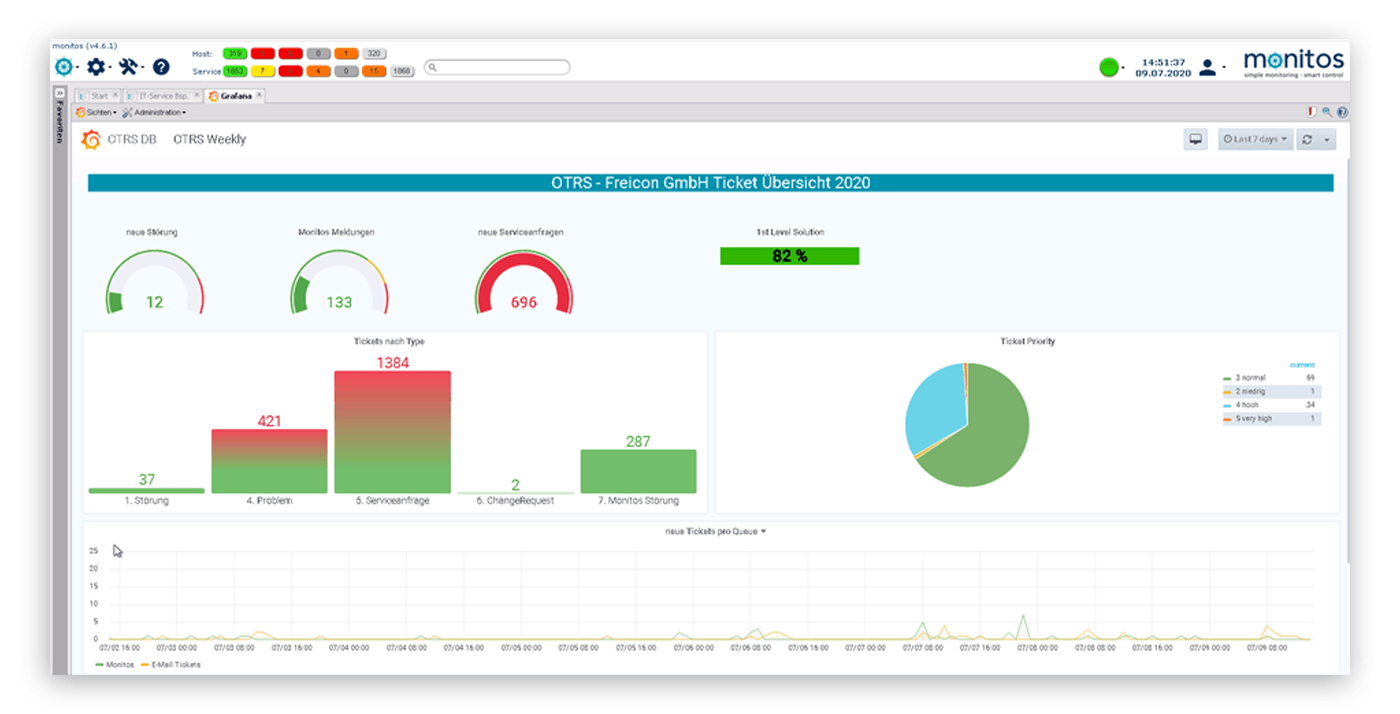The image size is (1400, 714).
Task: Switch to the IT-Service Bsp. tab
Action: pyautogui.click(x=162, y=96)
